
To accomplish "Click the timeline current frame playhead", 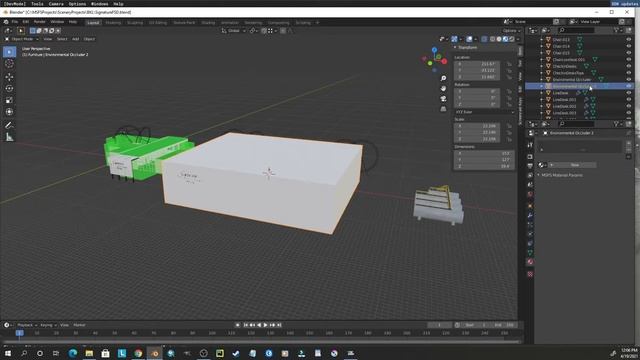I will tap(20, 333).
